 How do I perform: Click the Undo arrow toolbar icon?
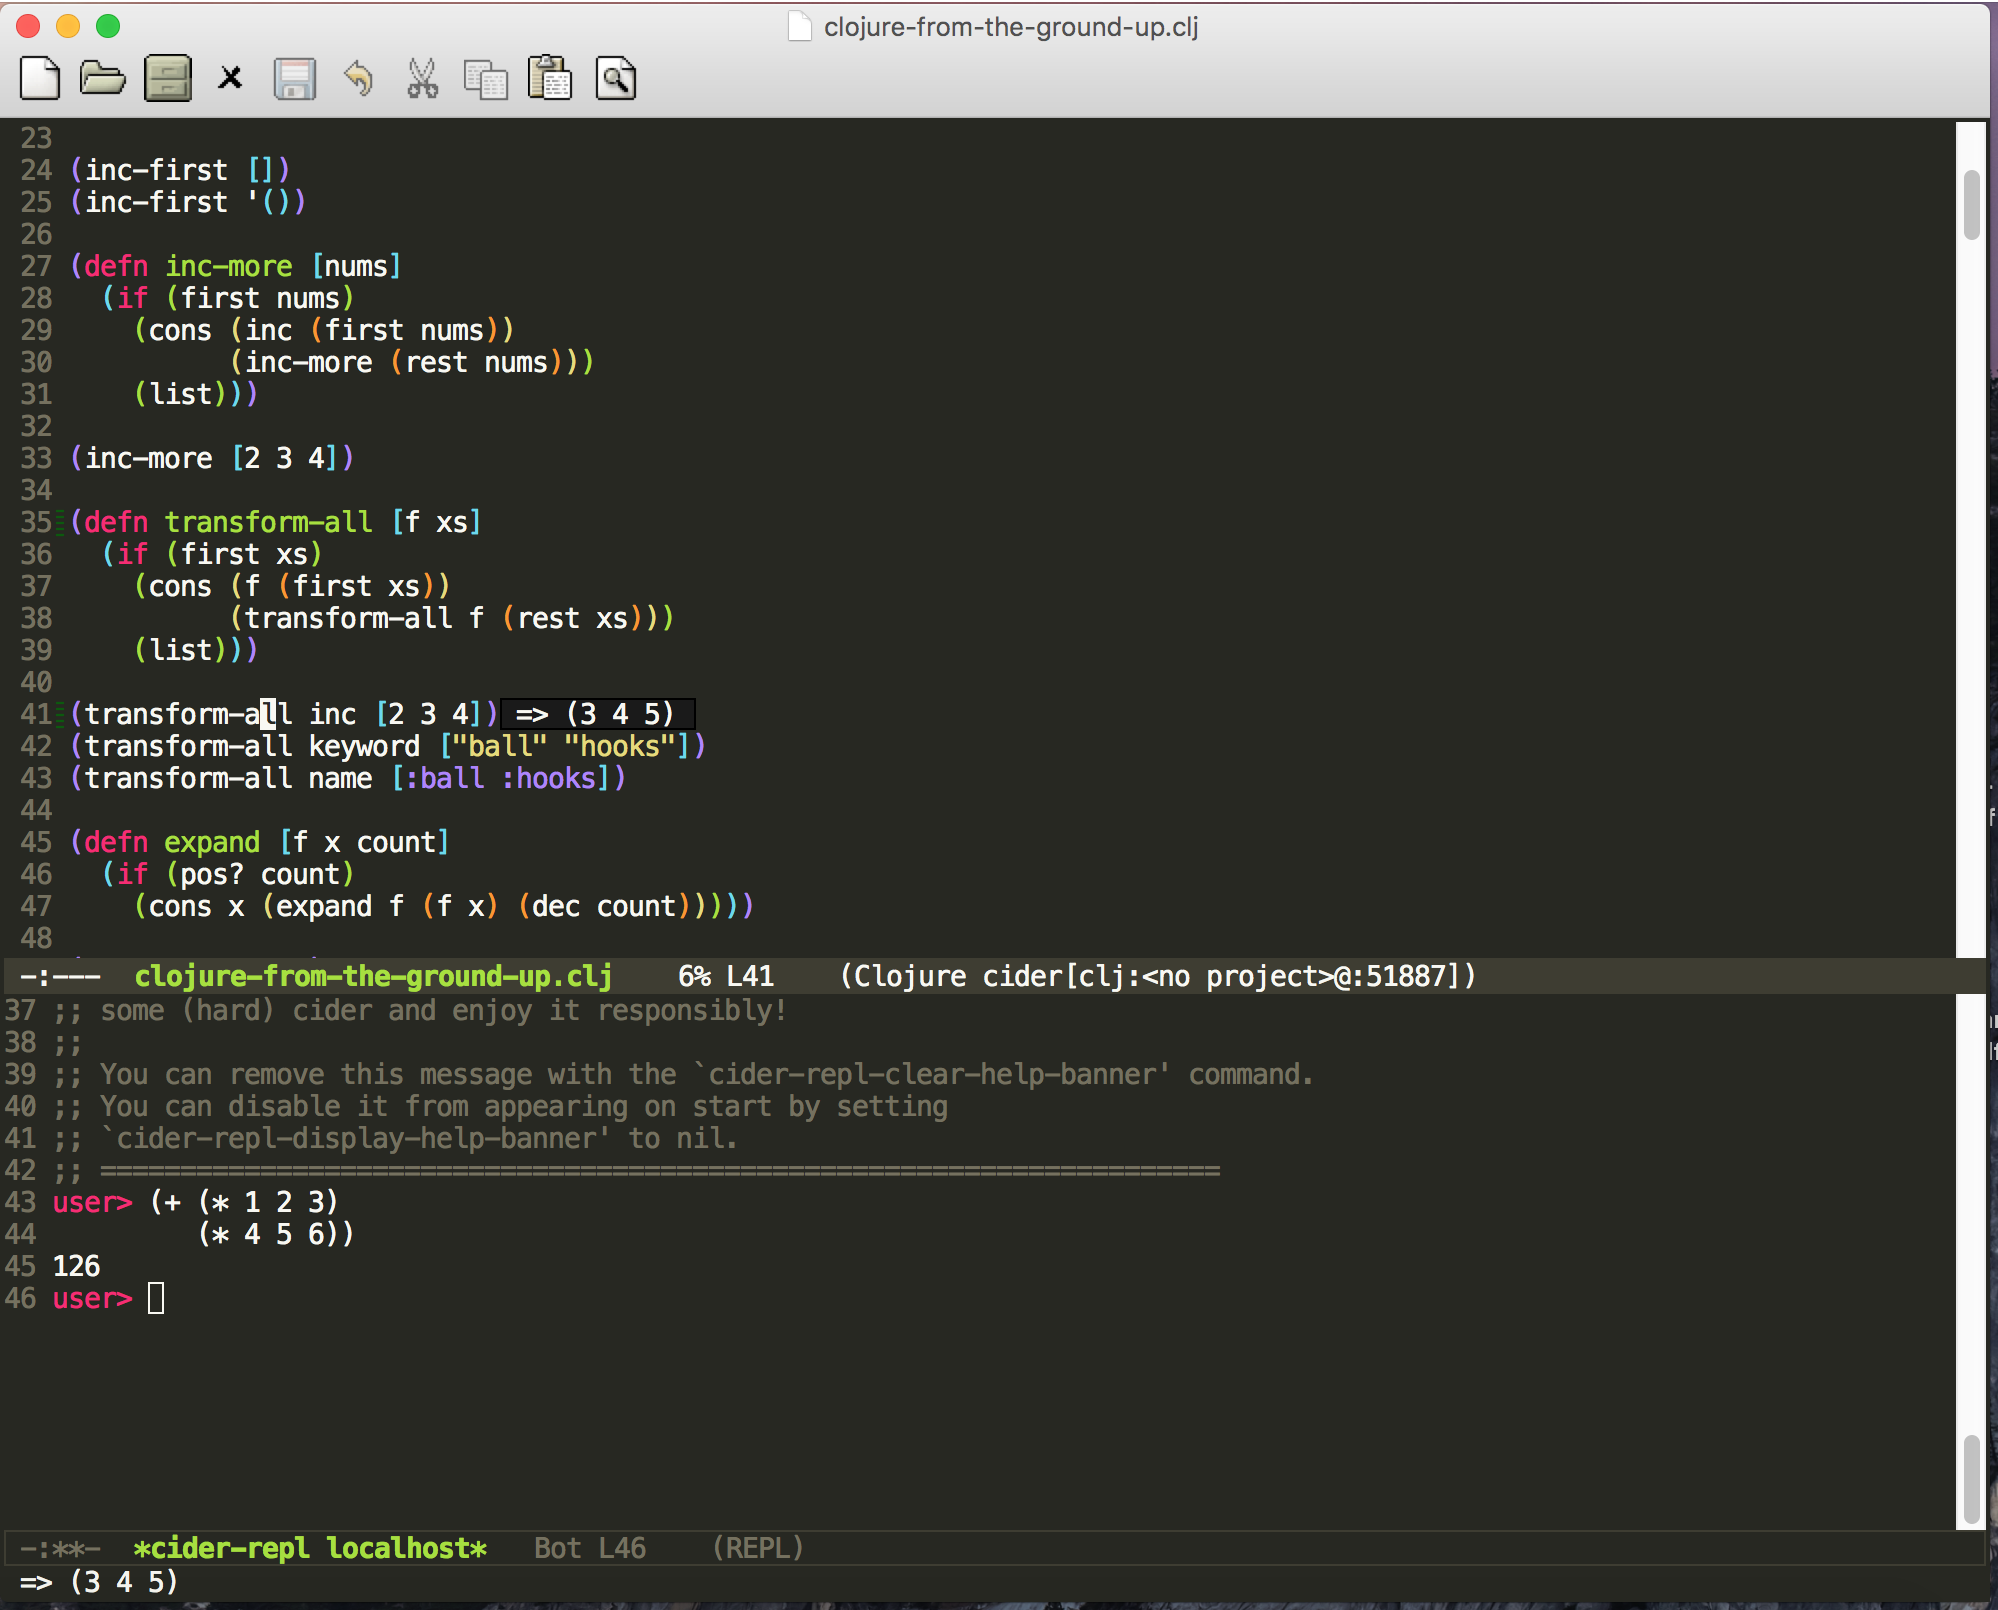click(x=358, y=79)
